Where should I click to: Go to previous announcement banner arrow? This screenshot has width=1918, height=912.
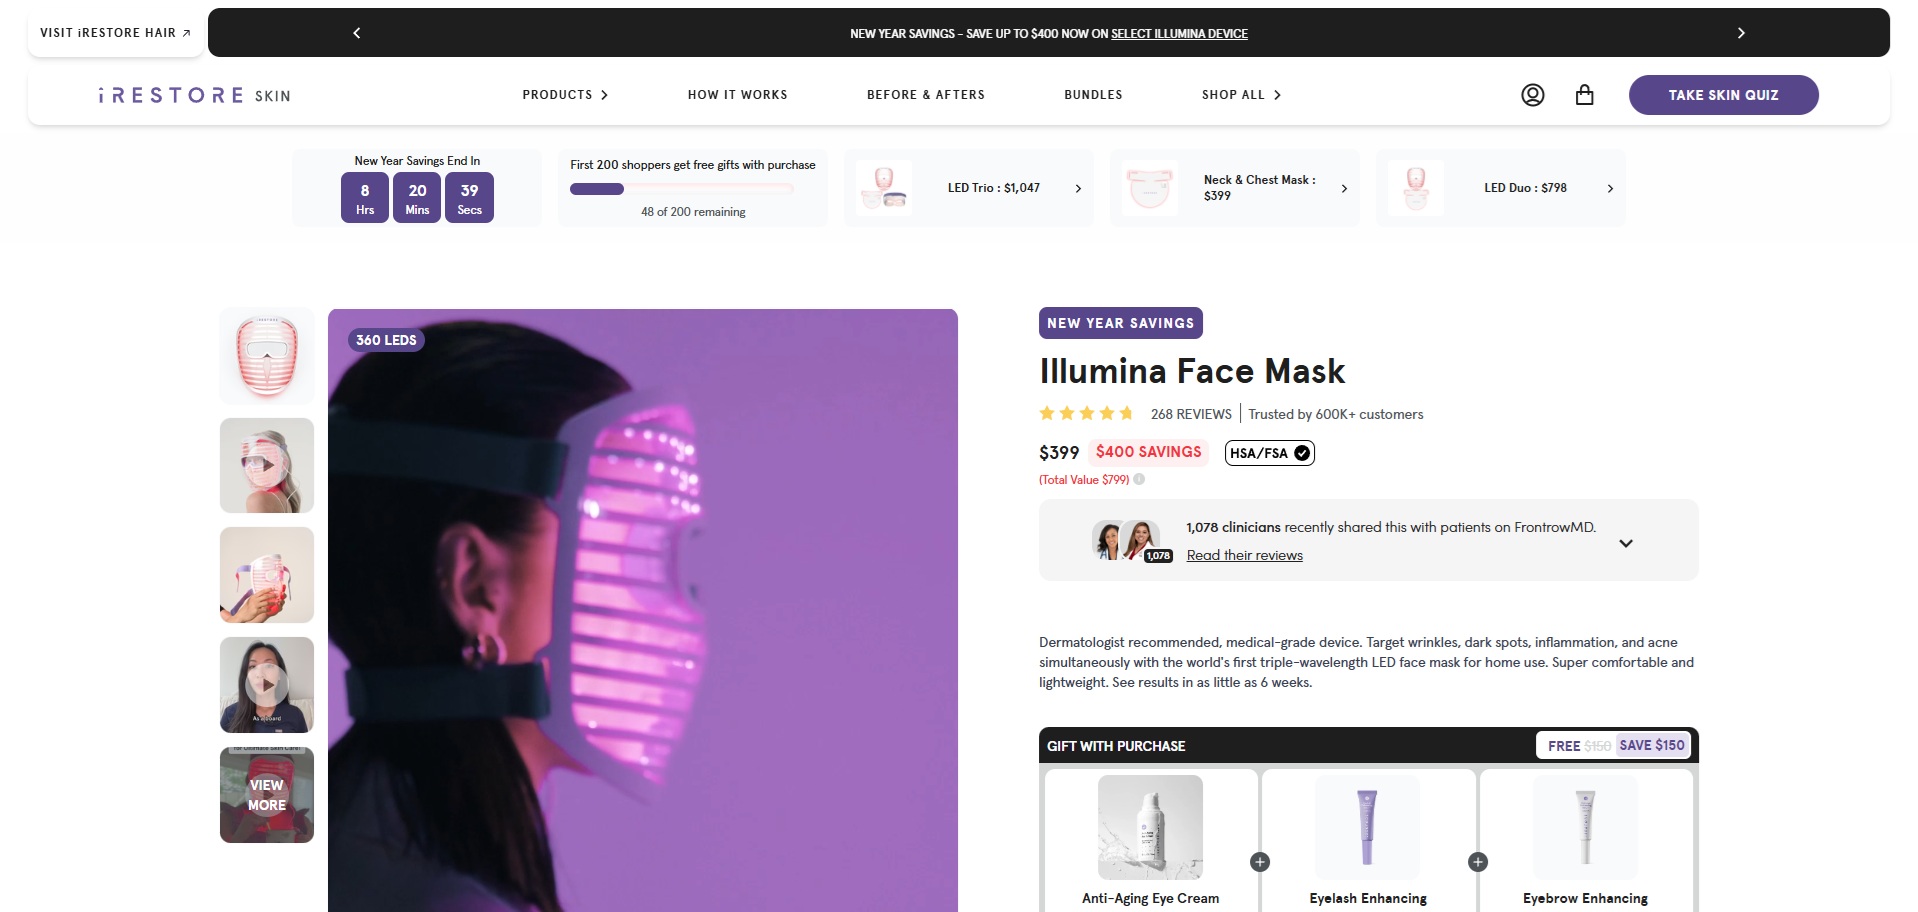tap(357, 33)
